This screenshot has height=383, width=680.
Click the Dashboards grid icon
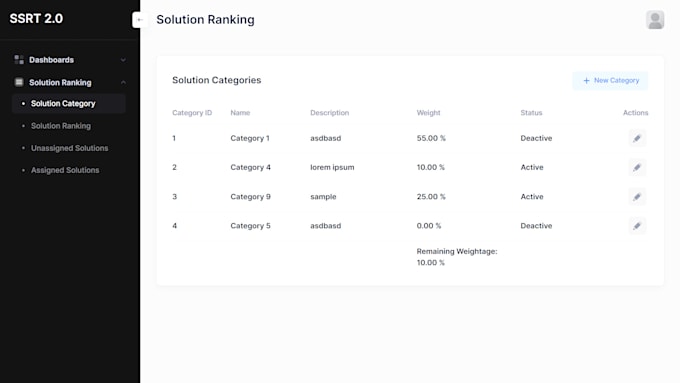coord(19,59)
